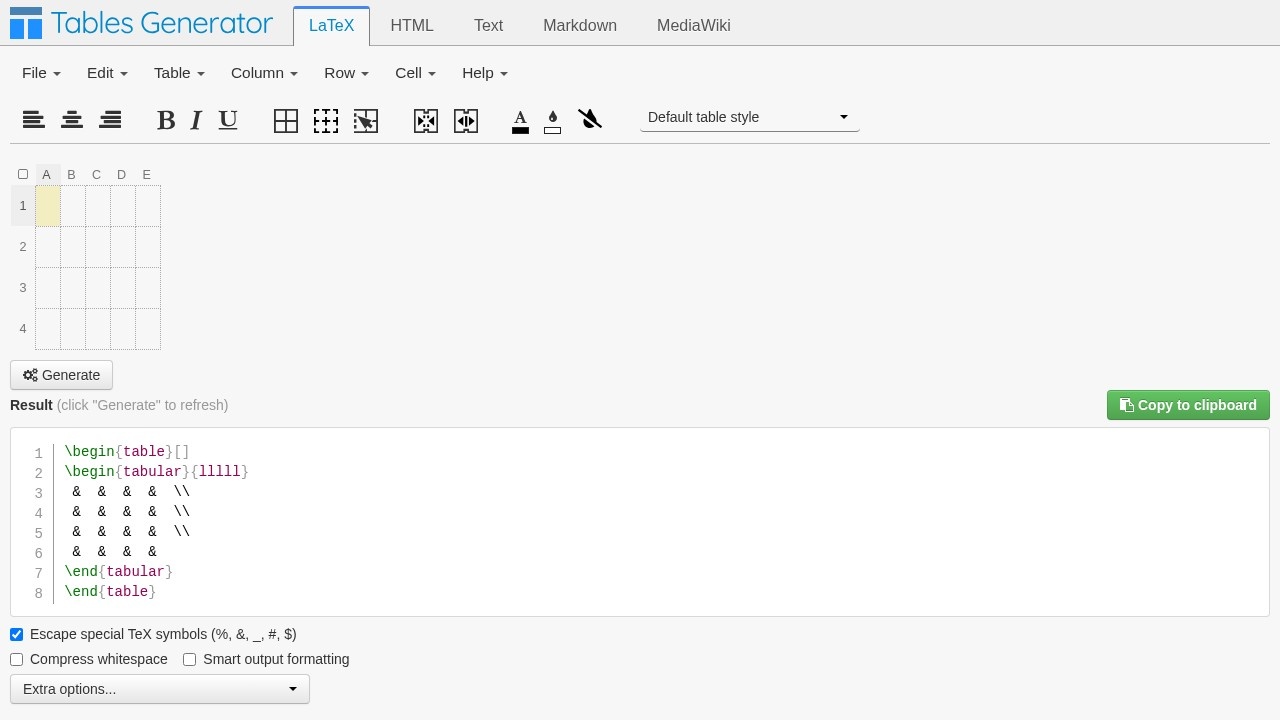The width and height of the screenshot is (1280, 720).
Task: Click the align left icon
Action: (x=34, y=121)
